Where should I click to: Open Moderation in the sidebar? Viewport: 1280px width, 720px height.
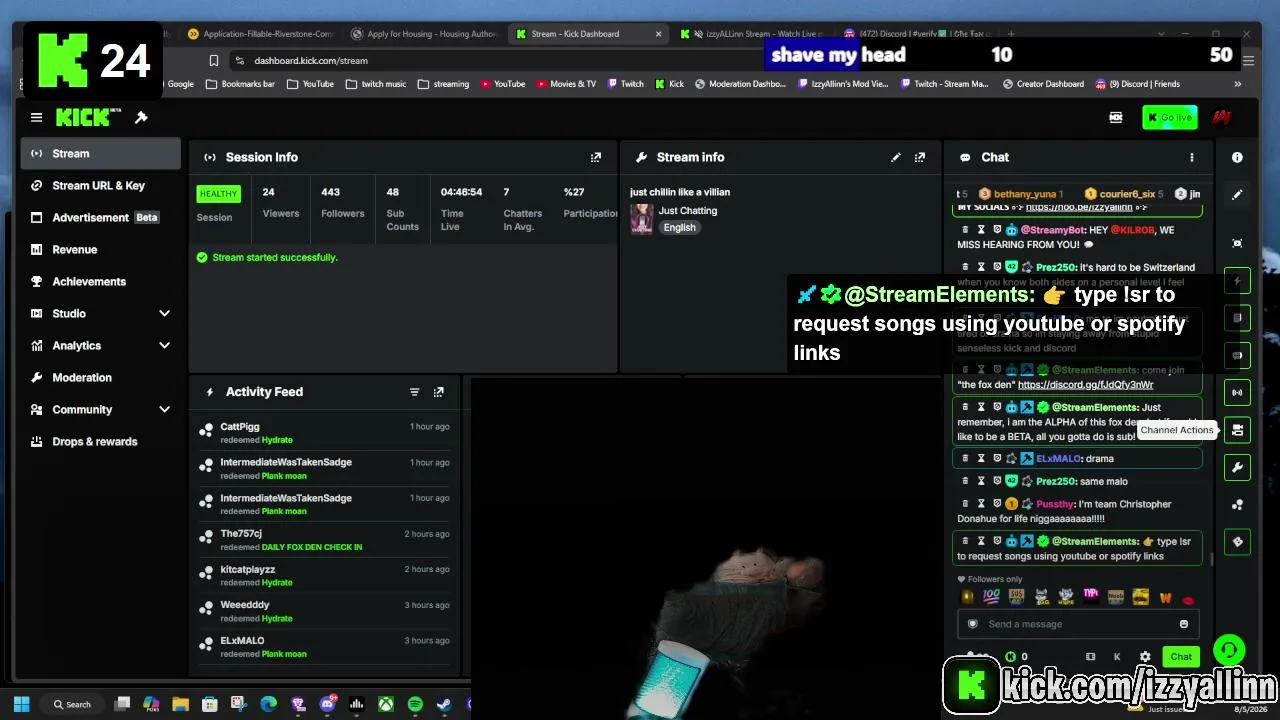[x=101, y=377]
